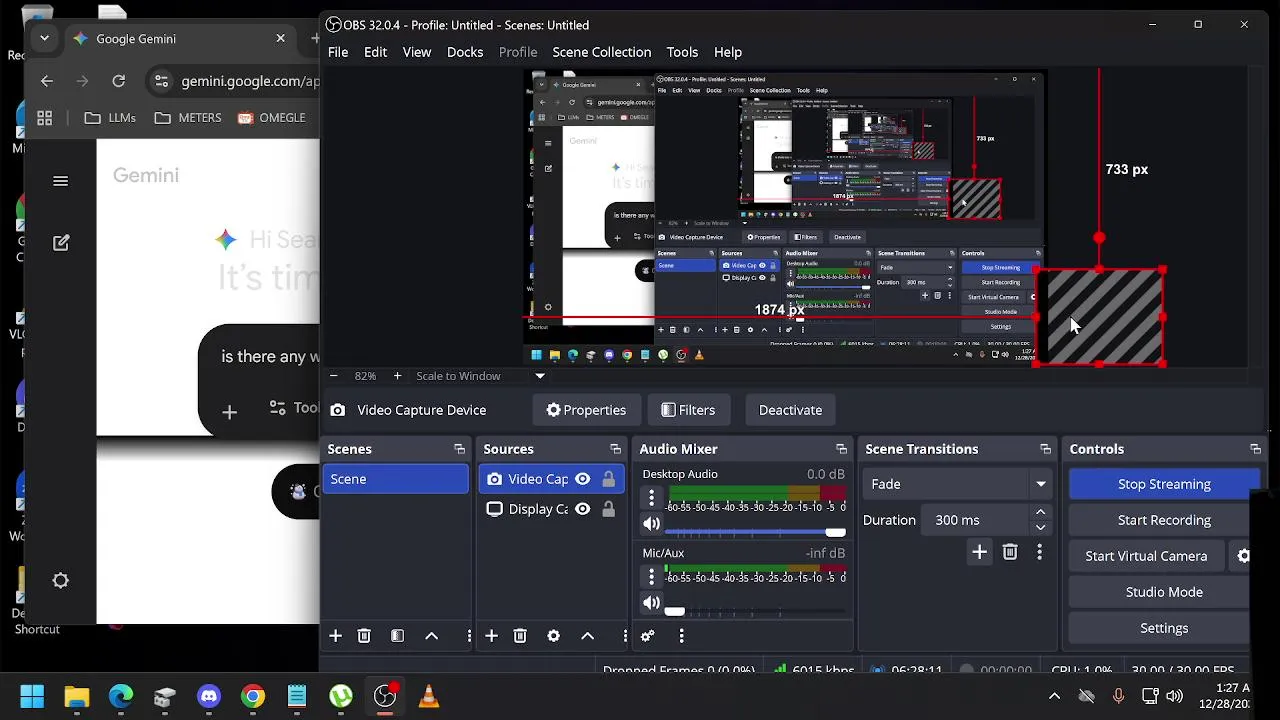Pop out the Controls dock
The image size is (1280, 720).
coord(1255,449)
